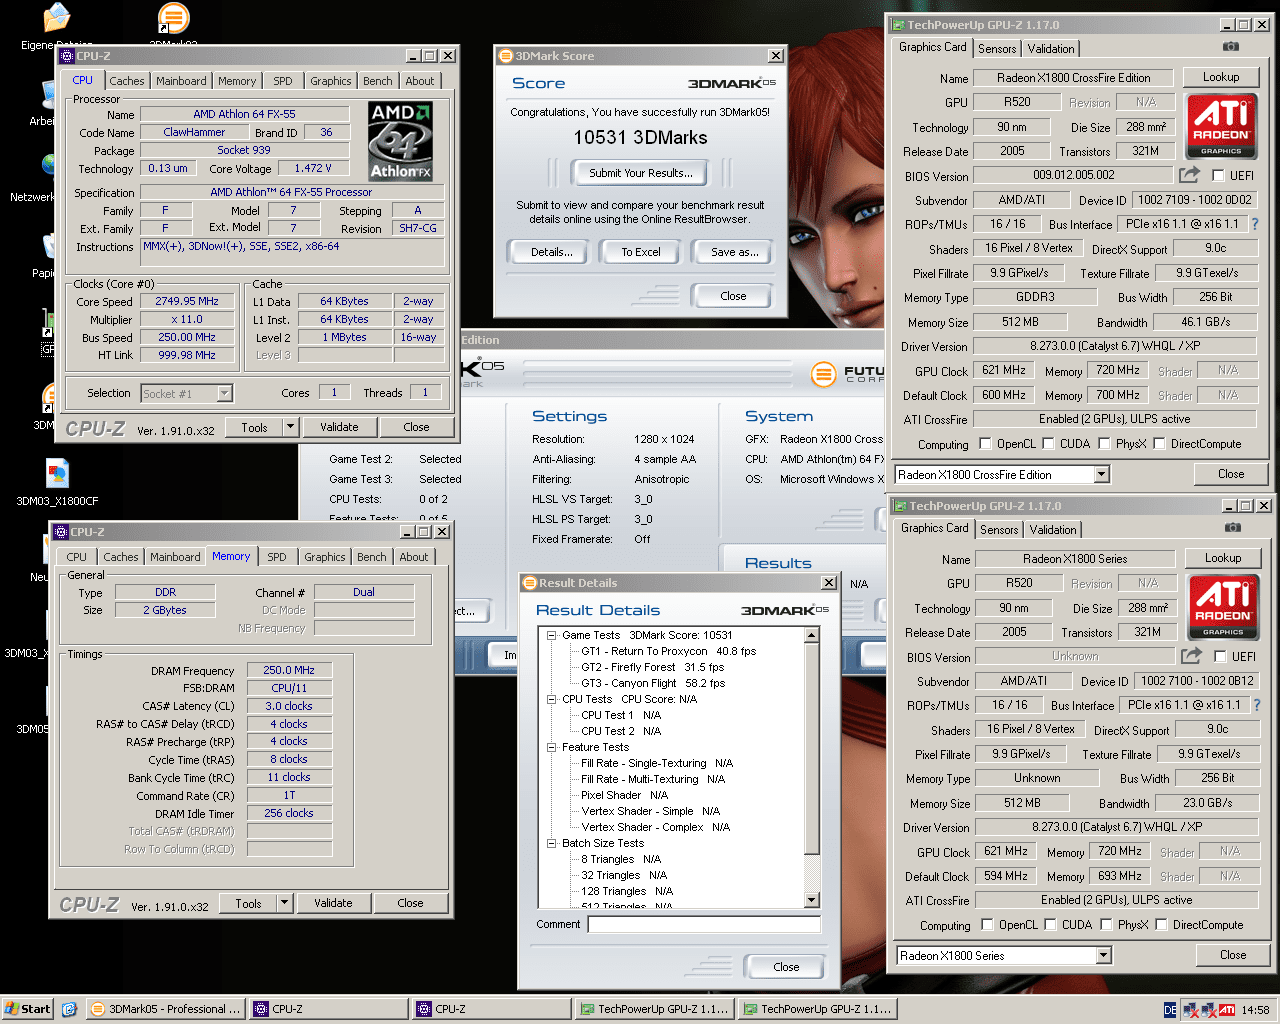Open Radeon X1800 Series GPU dropdown
1280x1024 pixels.
point(1104,956)
